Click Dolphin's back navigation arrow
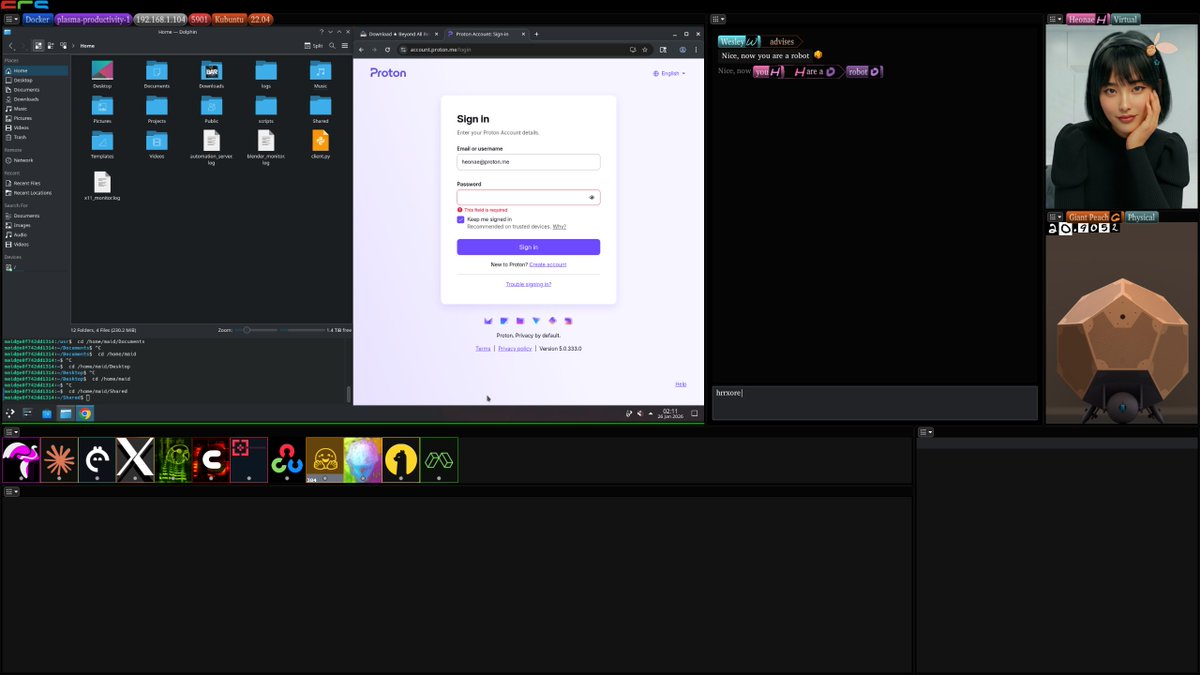1200x675 pixels. [11, 45]
